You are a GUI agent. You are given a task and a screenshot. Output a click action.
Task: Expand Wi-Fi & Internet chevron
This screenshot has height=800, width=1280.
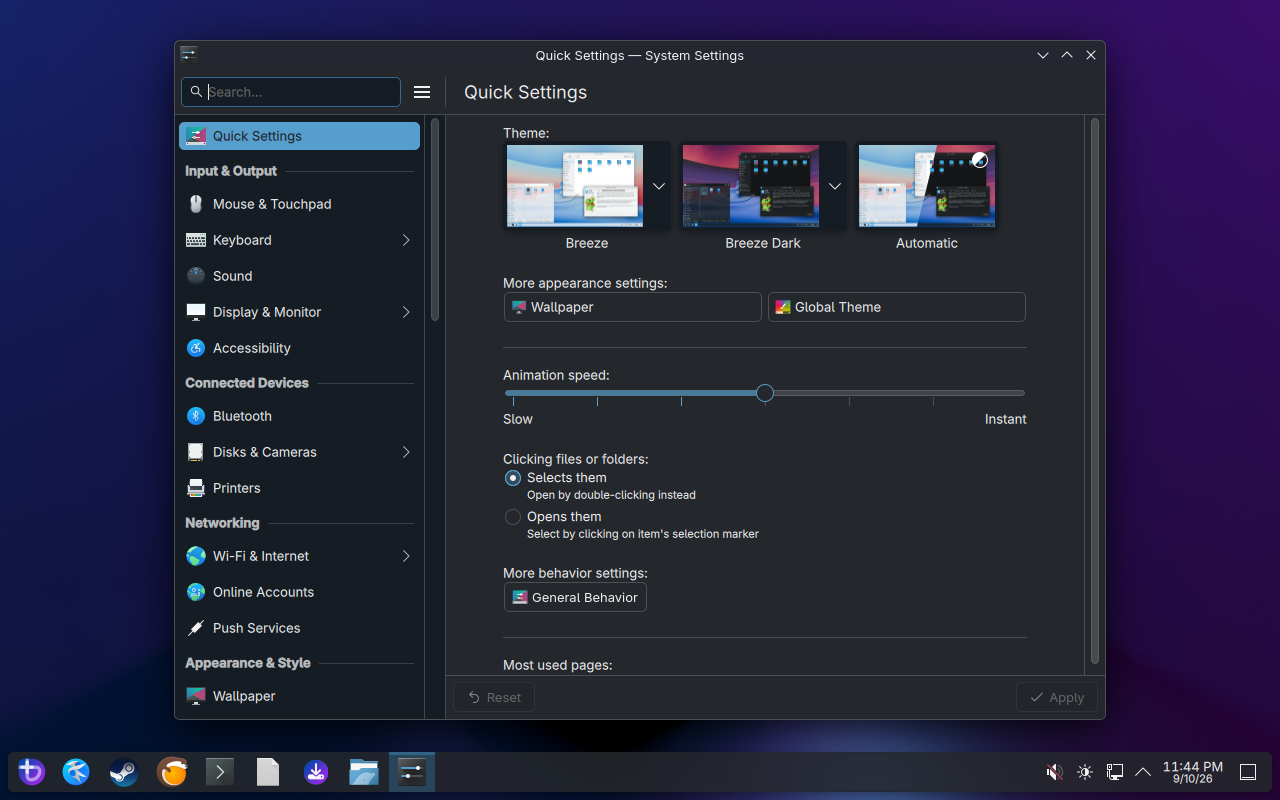[406, 556]
